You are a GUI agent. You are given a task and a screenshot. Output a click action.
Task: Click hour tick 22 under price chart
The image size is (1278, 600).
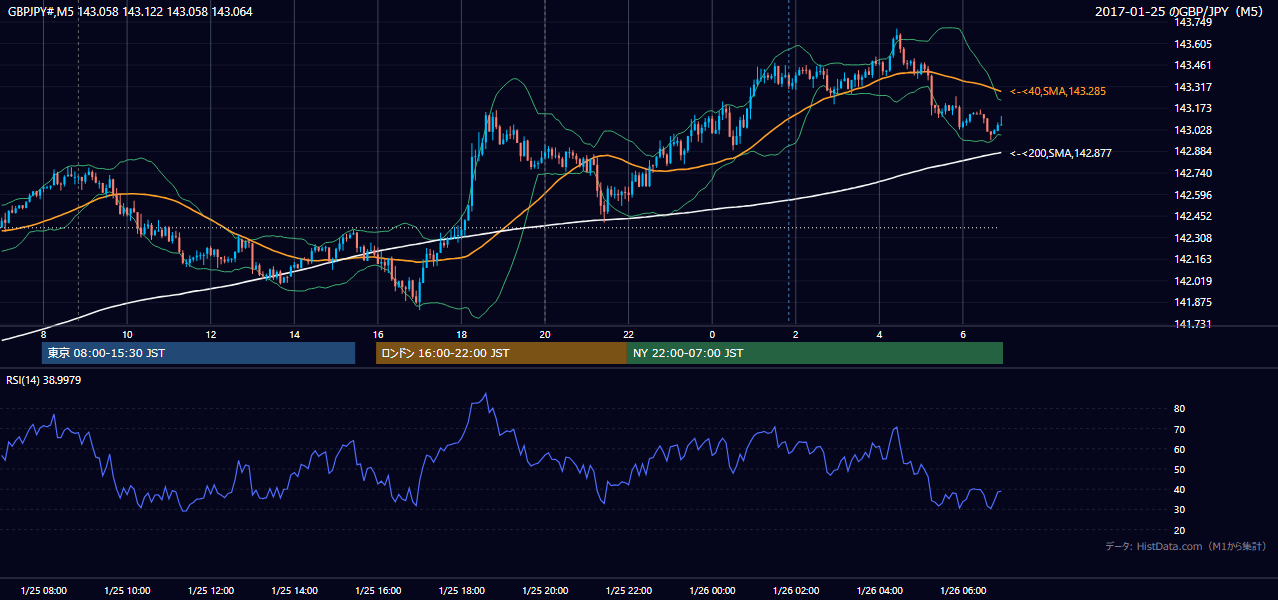(628, 334)
